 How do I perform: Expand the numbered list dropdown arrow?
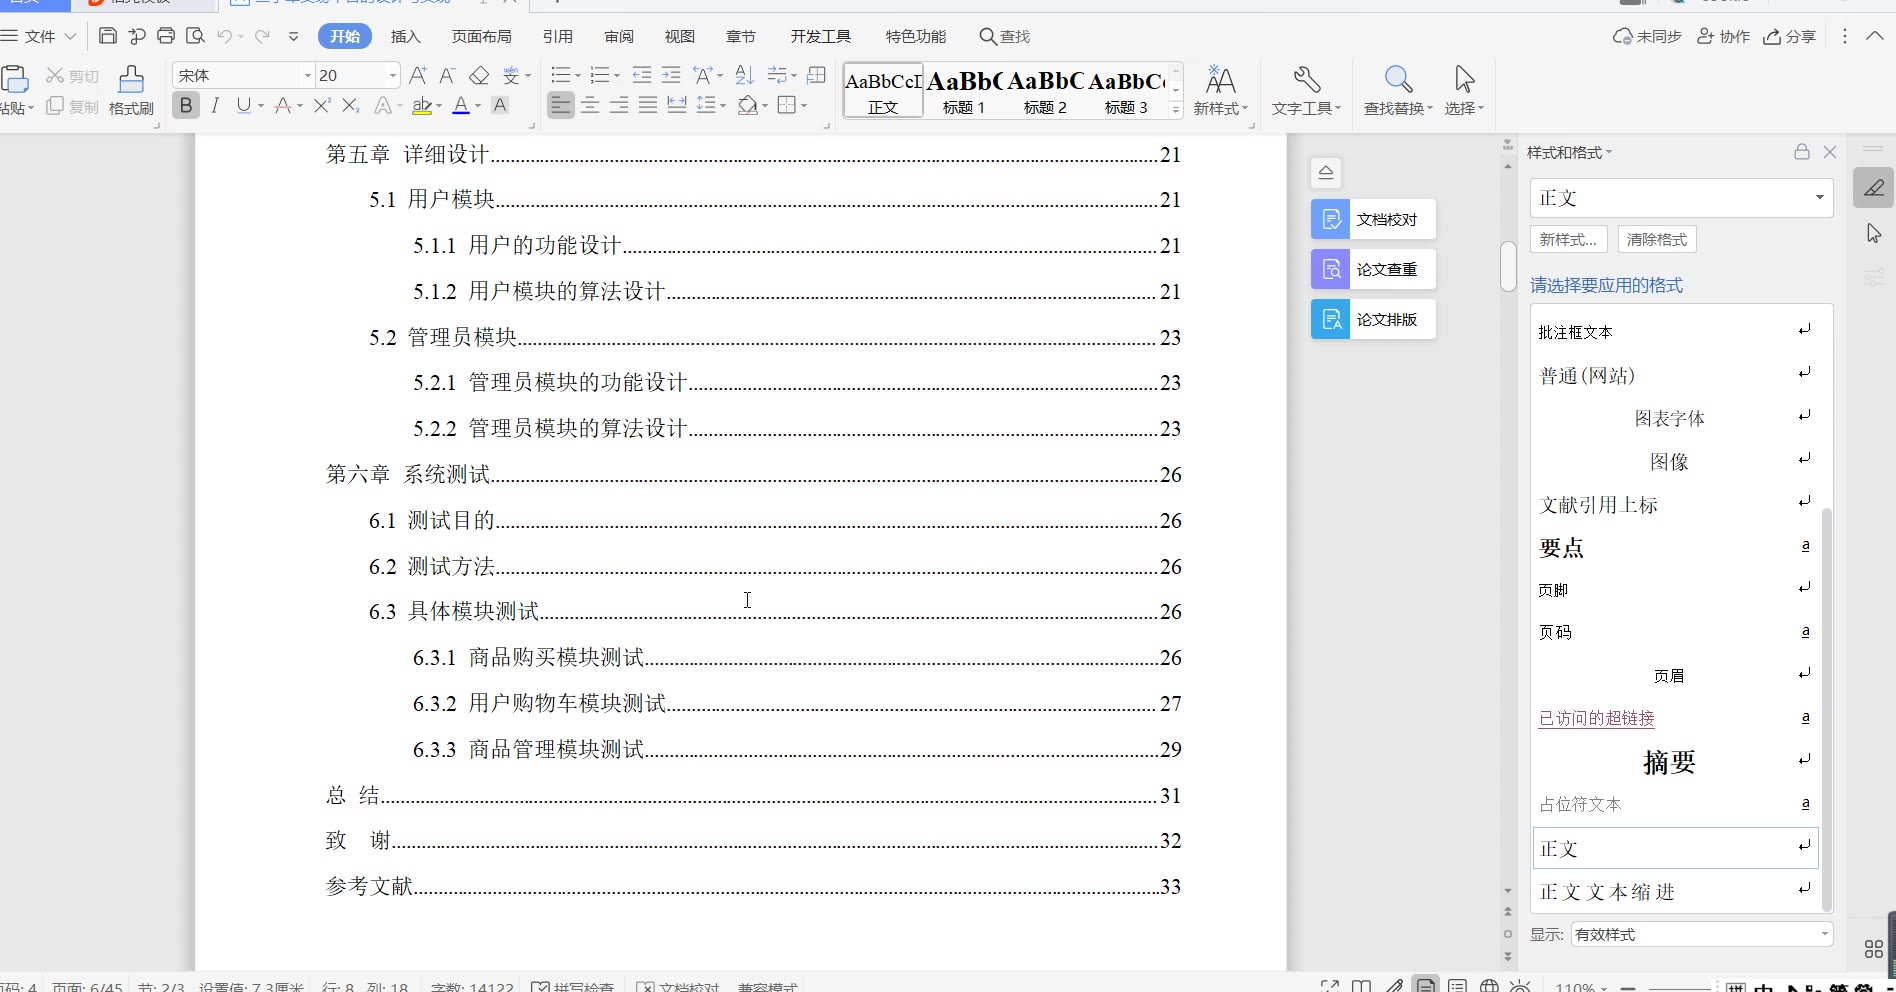click(x=616, y=76)
